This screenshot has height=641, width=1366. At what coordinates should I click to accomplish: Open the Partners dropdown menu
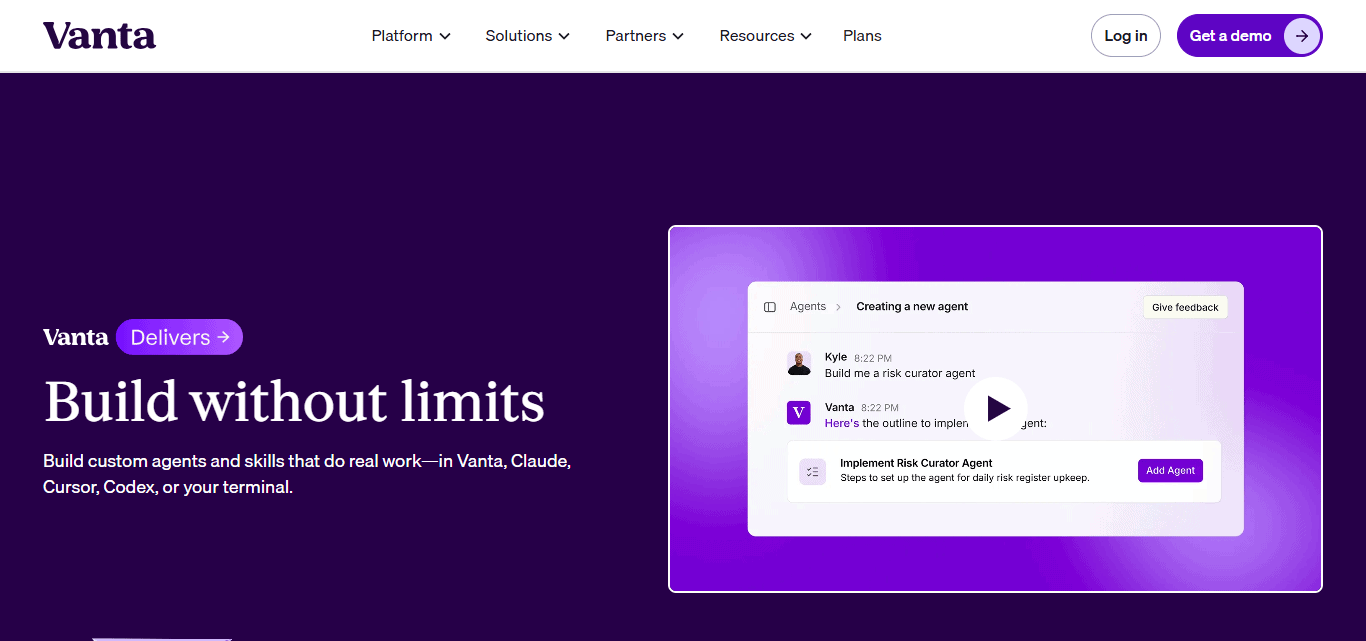point(645,36)
